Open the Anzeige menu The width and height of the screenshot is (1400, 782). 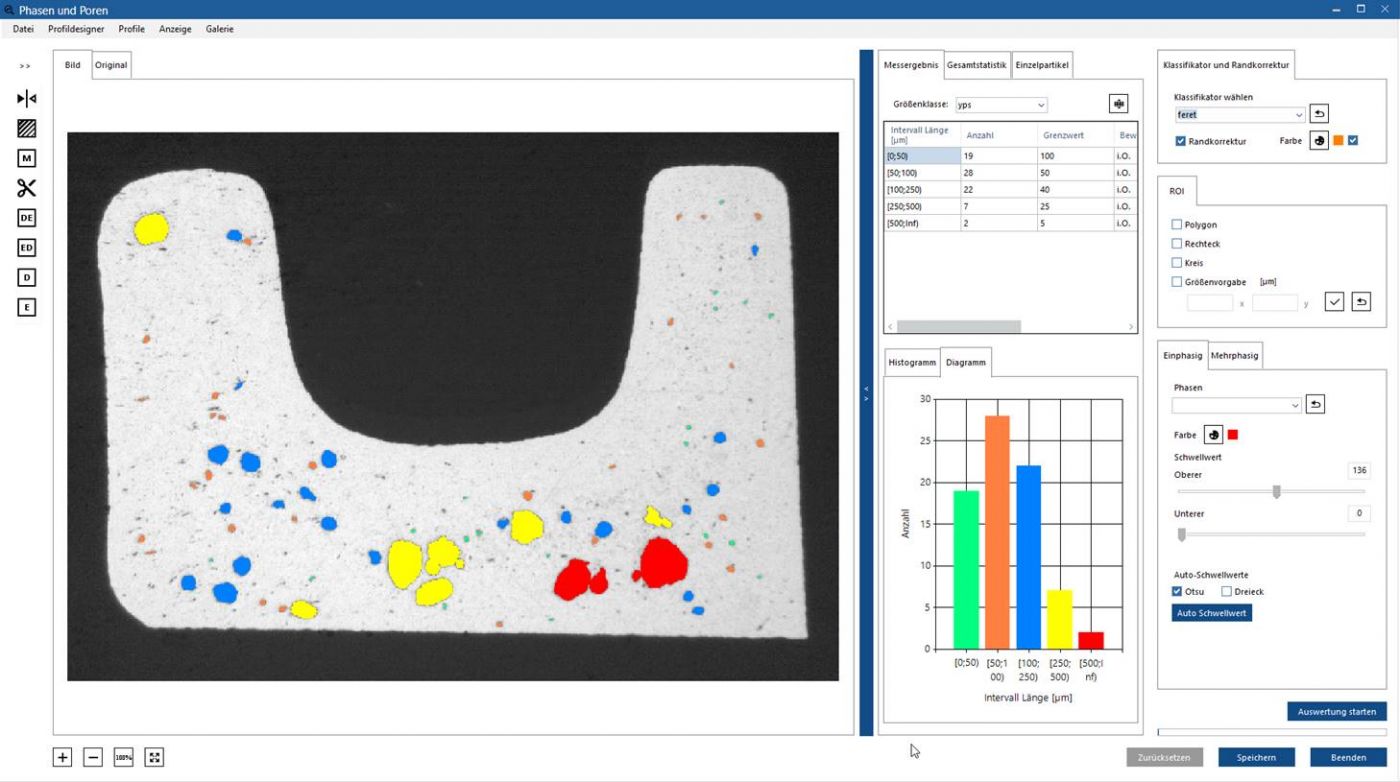(x=175, y=29)
